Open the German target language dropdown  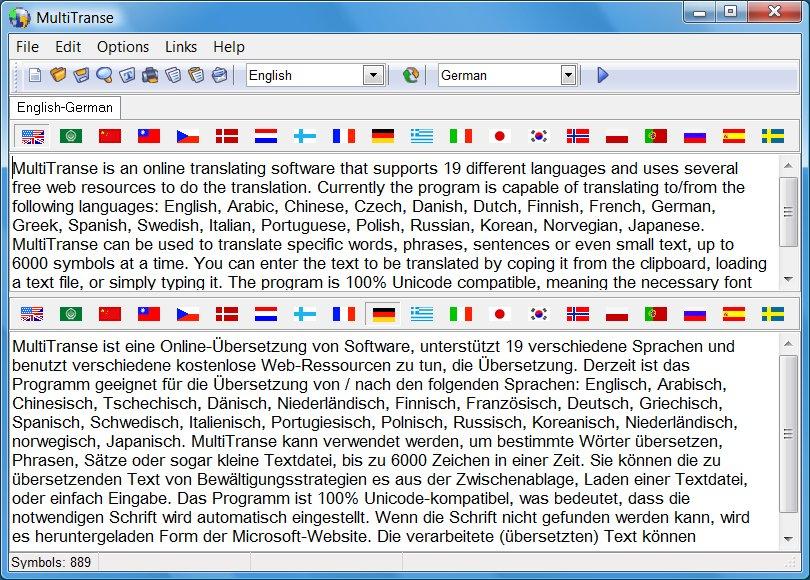click(x=568, y=75)
